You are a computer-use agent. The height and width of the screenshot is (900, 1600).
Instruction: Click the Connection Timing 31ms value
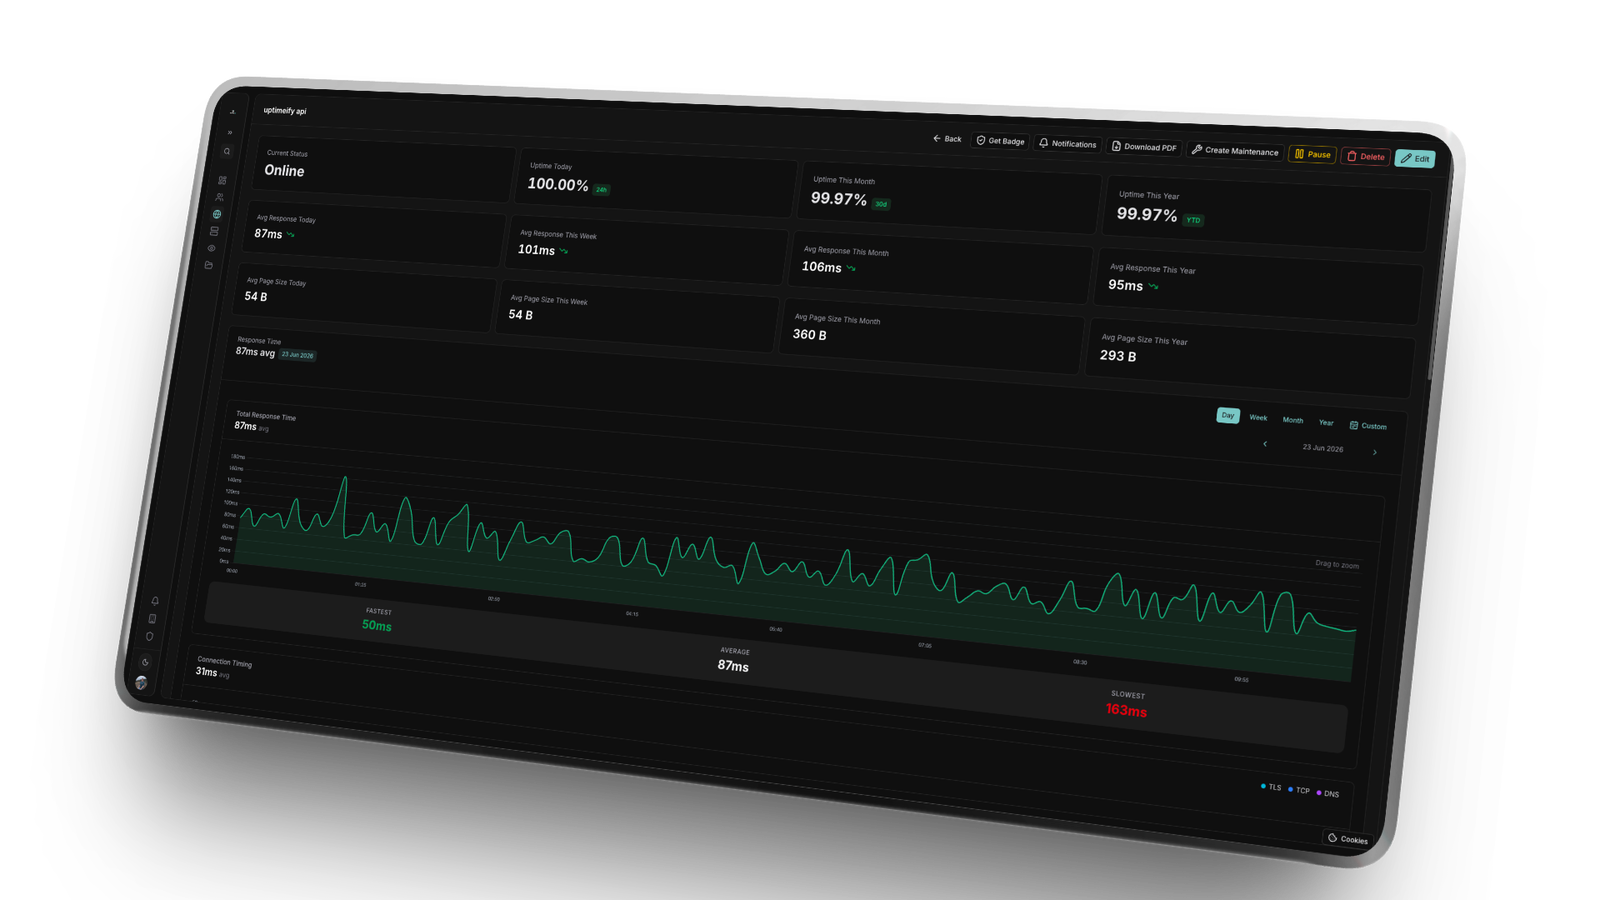coord(206,671)
